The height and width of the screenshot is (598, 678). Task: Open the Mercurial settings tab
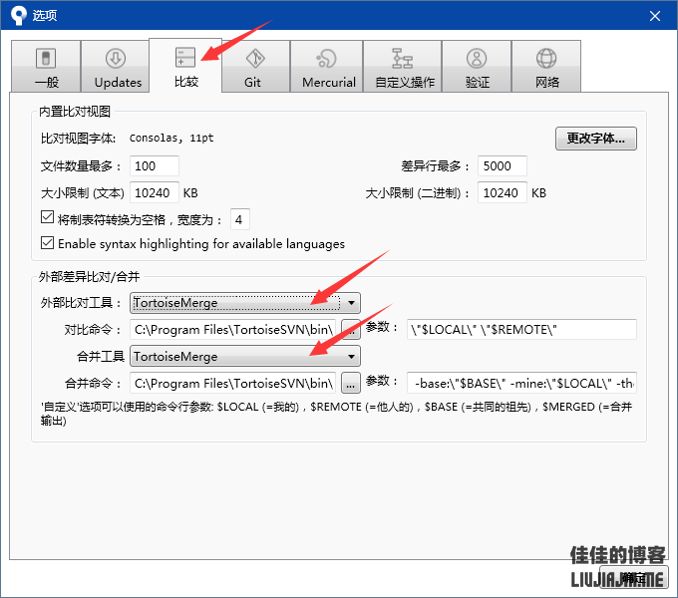(329, 68)
